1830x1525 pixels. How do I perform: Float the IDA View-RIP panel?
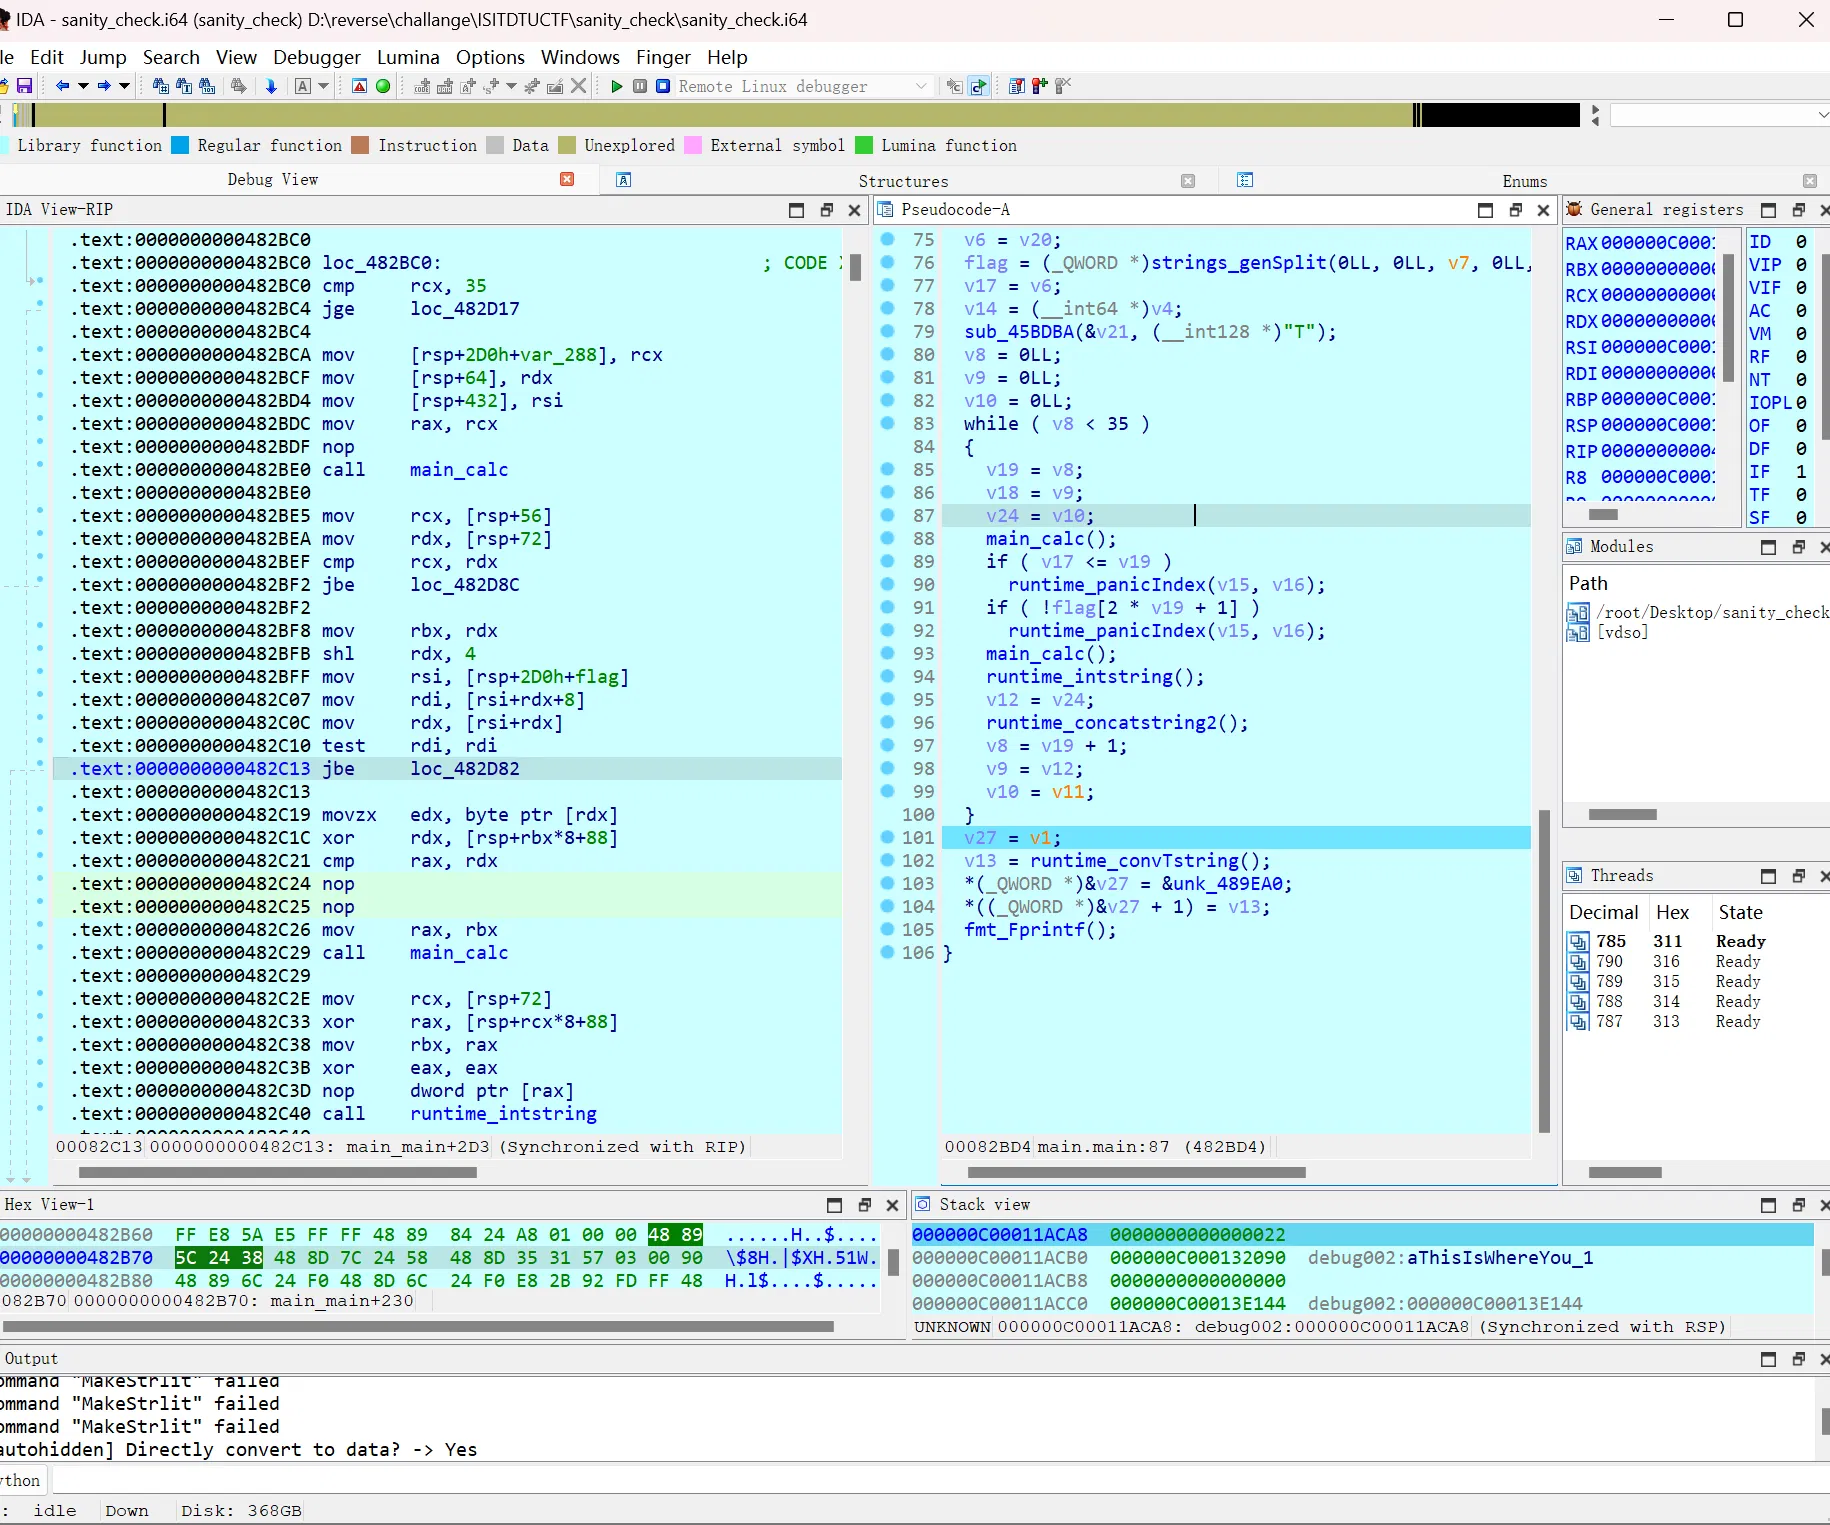click(826, 210)
